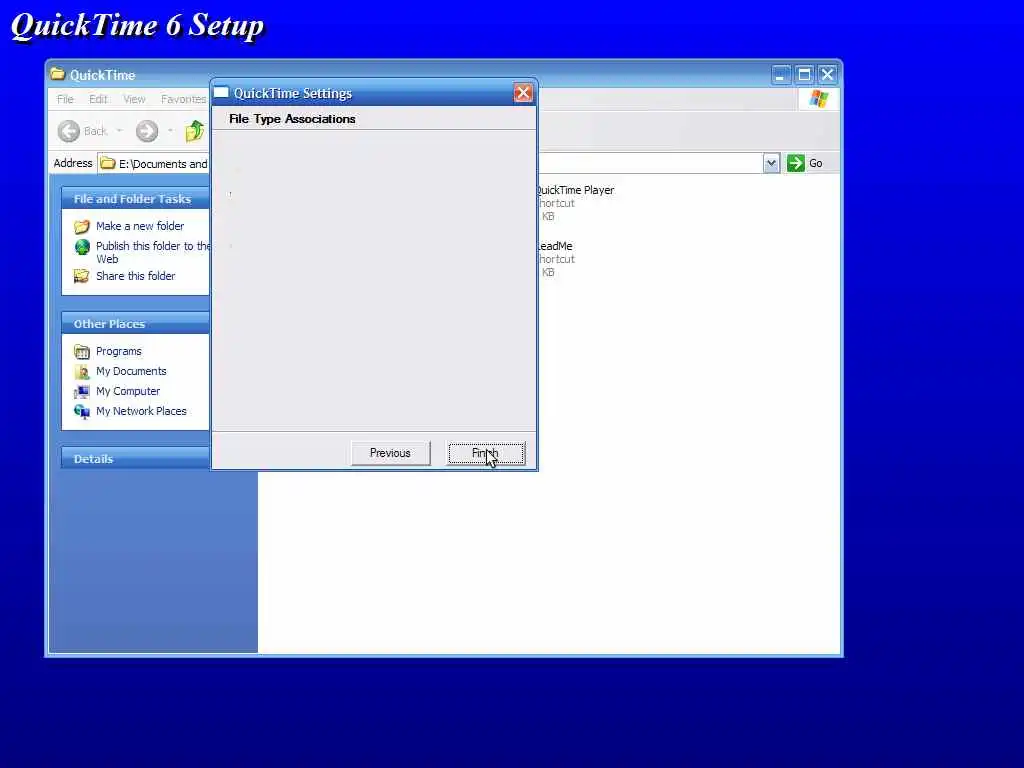Click the My Network Places icon
This screenshot has height=768, width=1024.
82,411
